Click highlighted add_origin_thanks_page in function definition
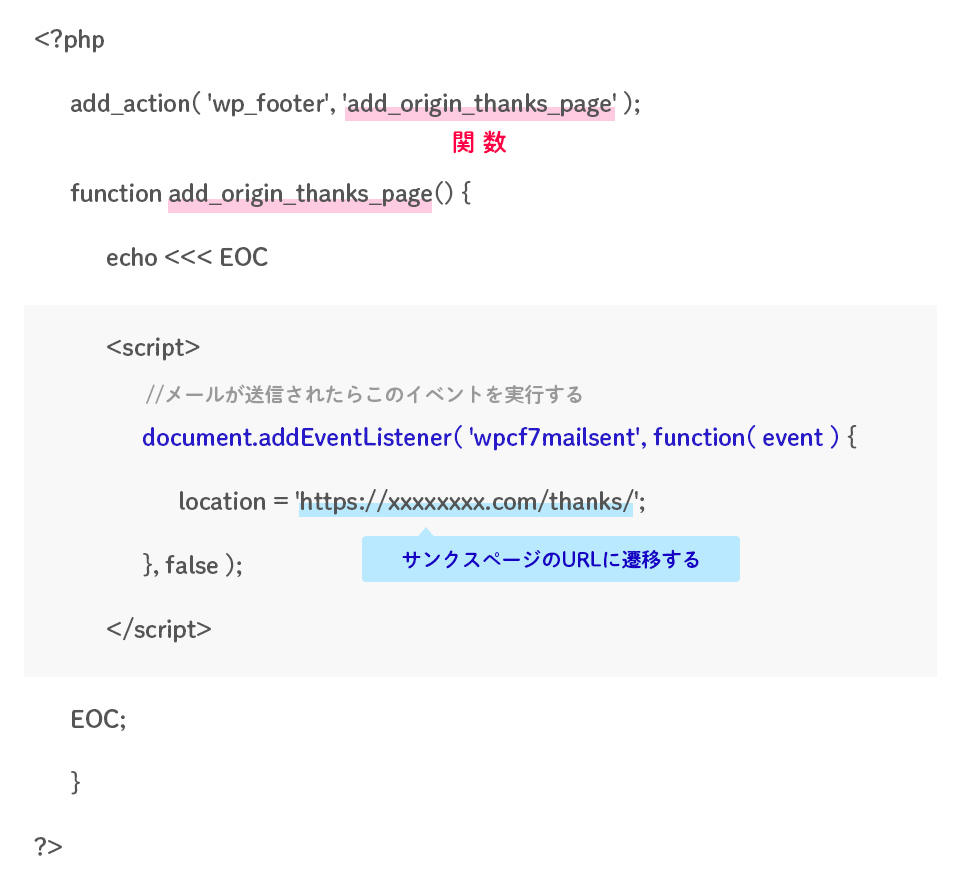 (300, 193)
